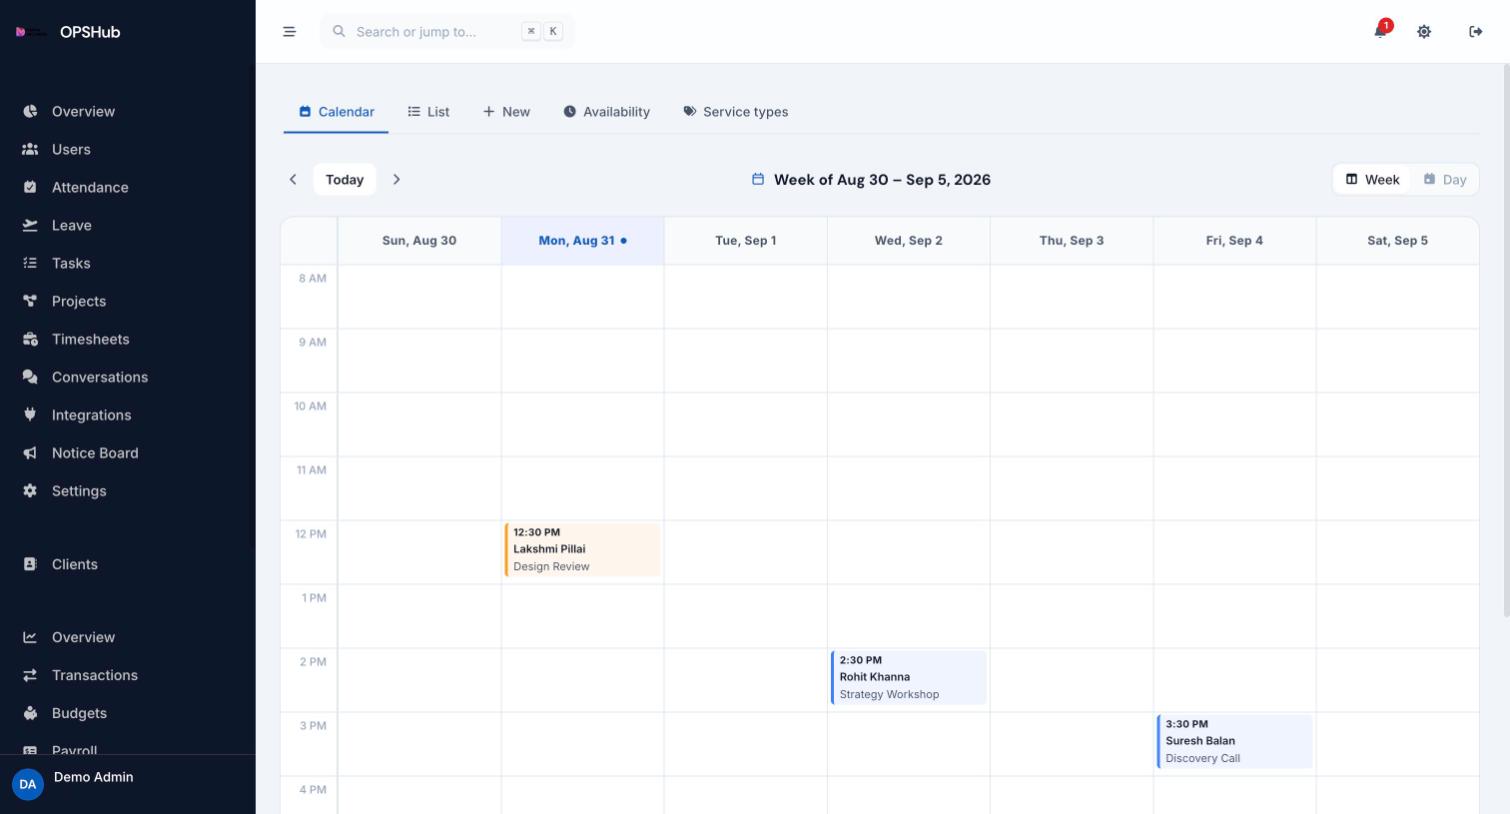Viewport: 1510px width, 814px height.
Task: Switch to the List tab
Action: click(428, 112)
